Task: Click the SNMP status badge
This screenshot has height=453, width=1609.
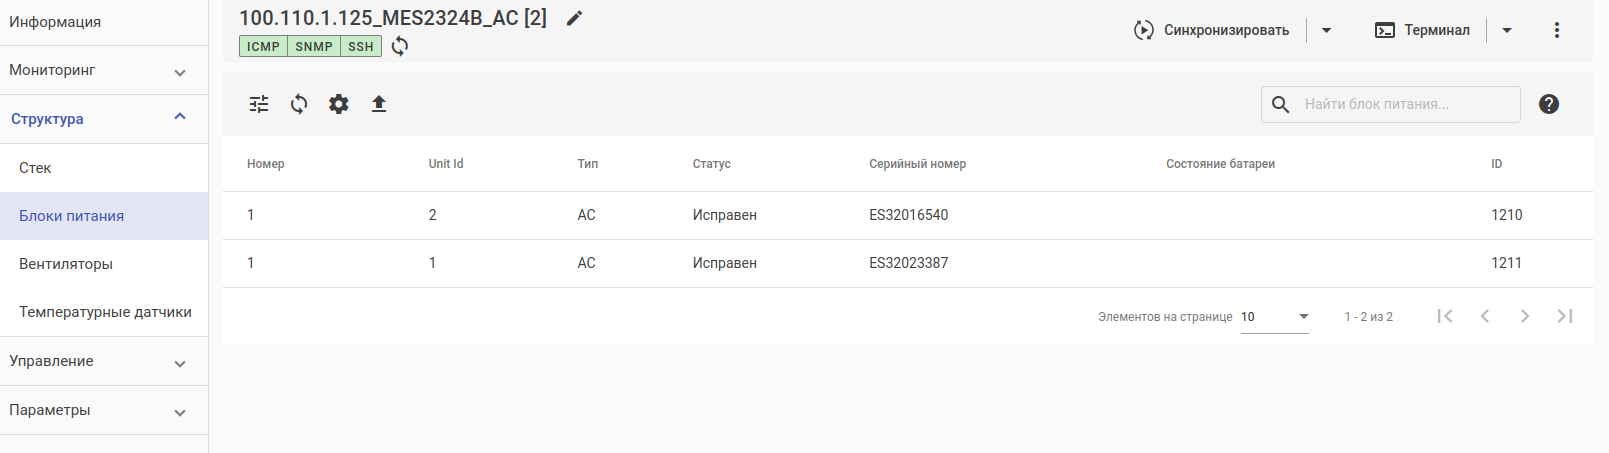Action: [313, 46]
